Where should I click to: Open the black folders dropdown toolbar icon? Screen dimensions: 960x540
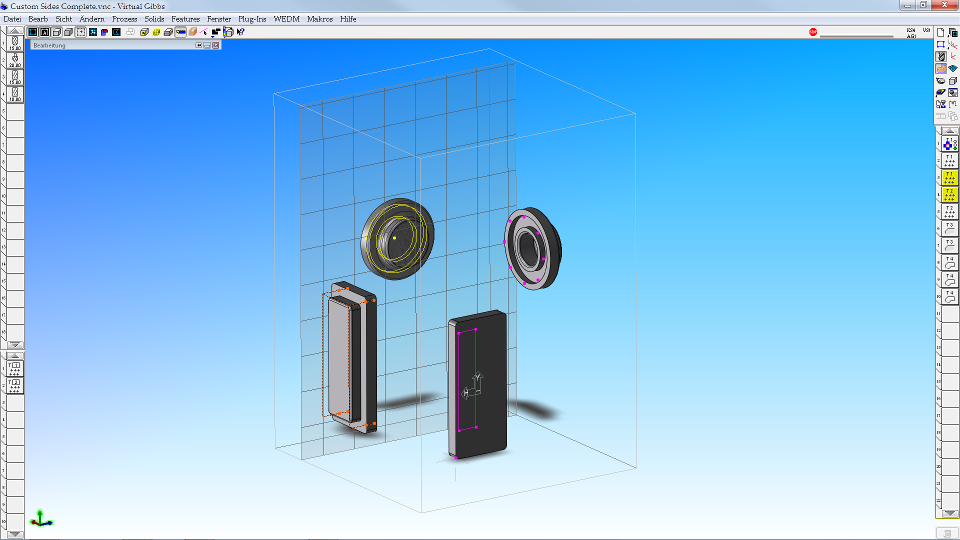pos(216,32)
